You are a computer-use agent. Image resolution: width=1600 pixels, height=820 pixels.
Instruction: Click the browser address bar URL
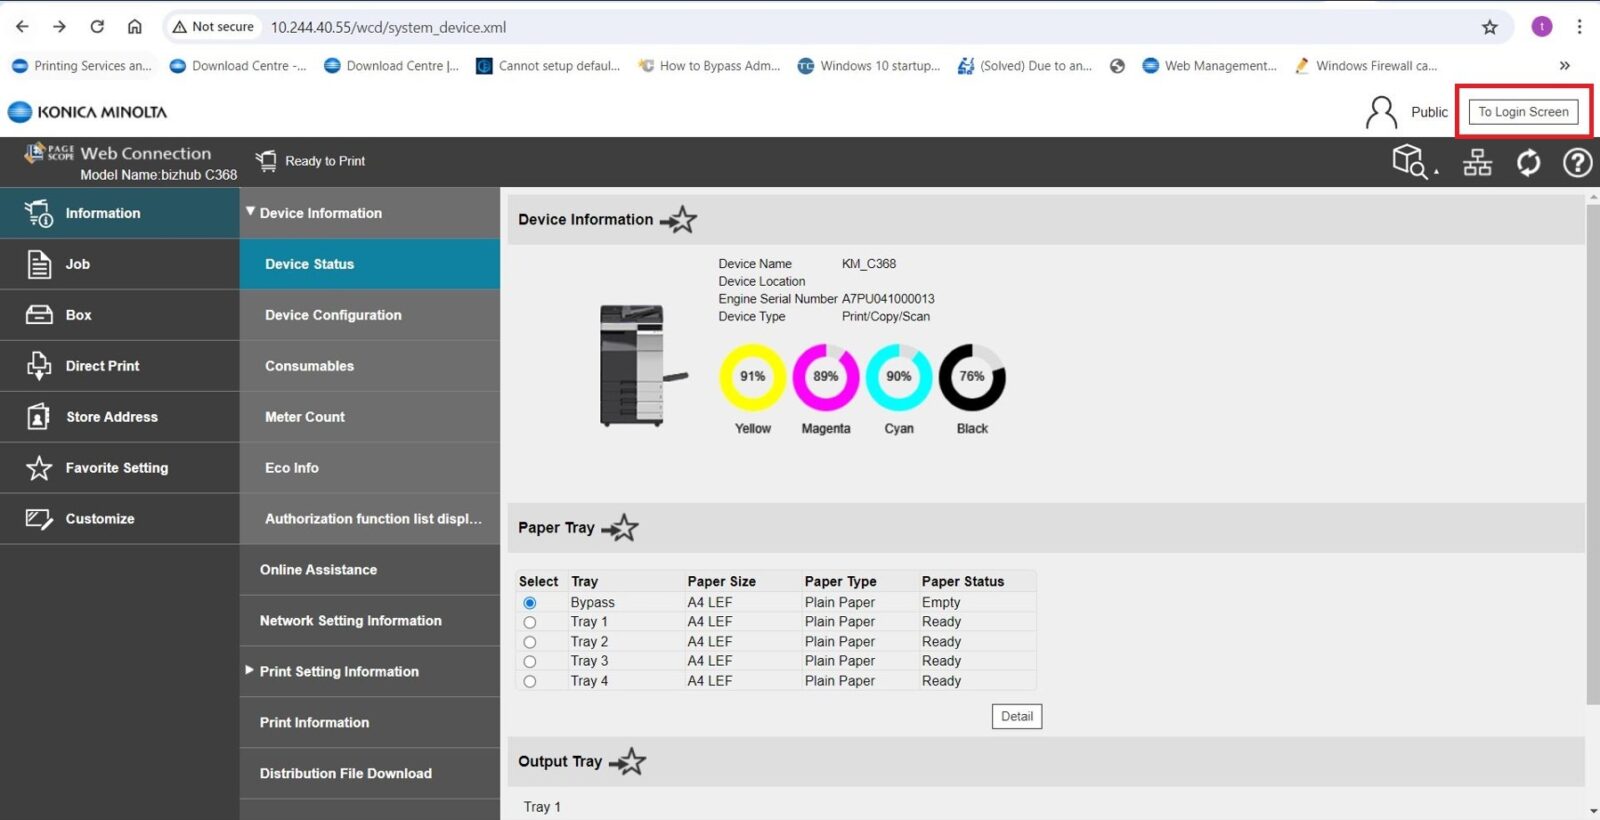(x=388, y=27)
